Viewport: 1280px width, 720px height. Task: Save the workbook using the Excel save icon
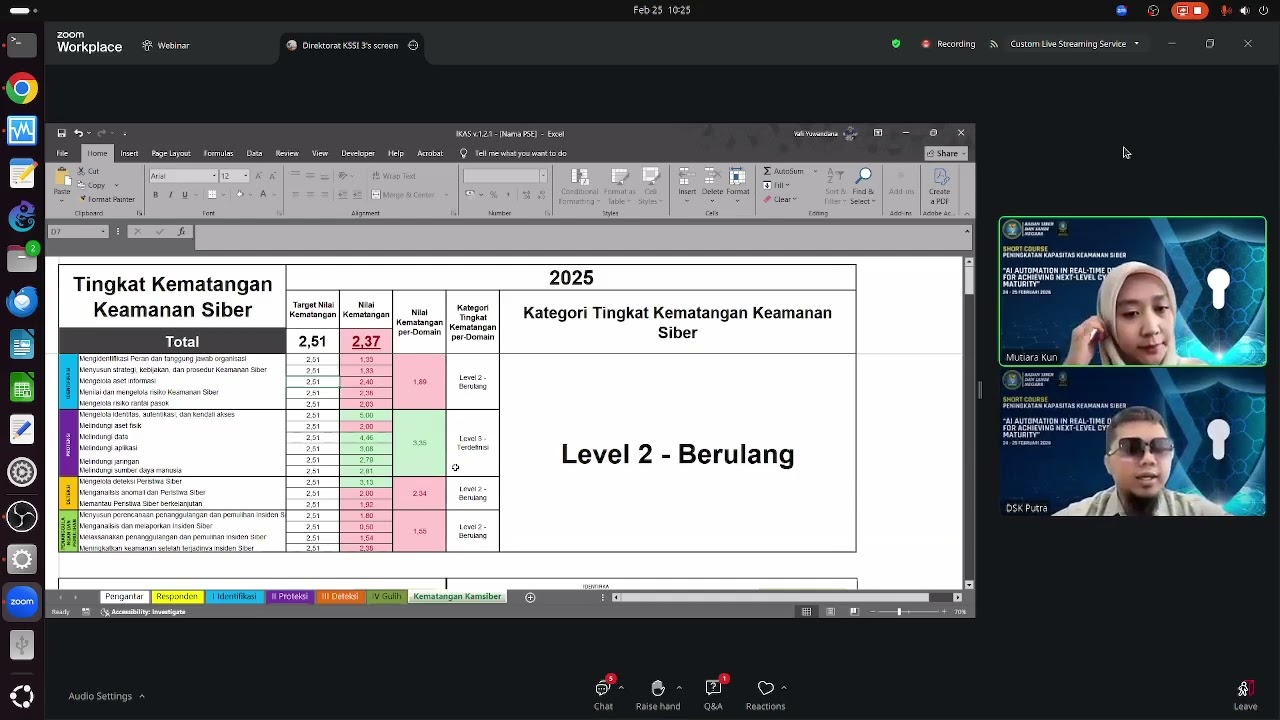pyautogui.click(x=62, y=133)
